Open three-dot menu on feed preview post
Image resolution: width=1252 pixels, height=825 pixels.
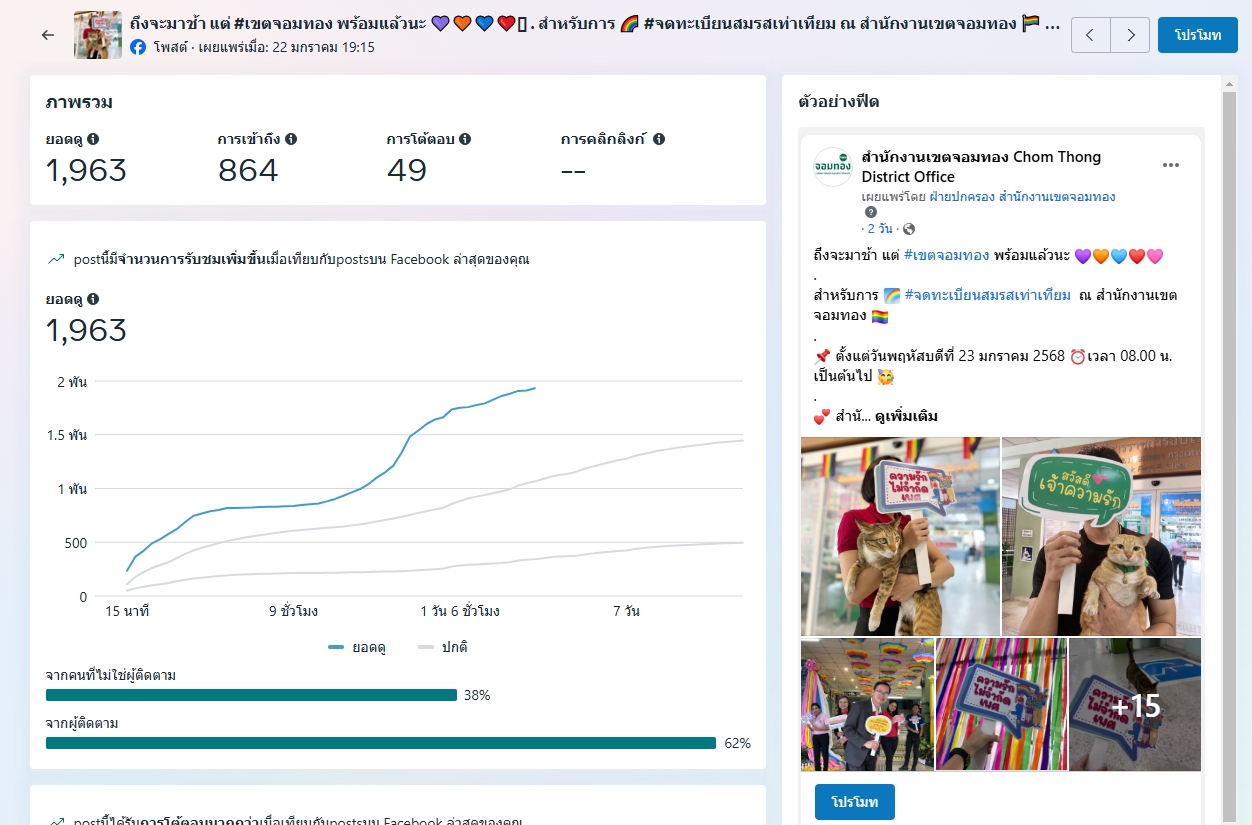click(x=1171, y=165)
